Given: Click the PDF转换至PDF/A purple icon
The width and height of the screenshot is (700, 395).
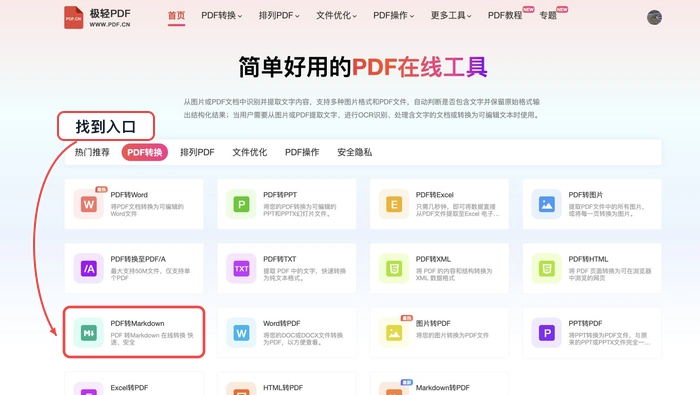Looking at the screenshot, I should point(89,269).
